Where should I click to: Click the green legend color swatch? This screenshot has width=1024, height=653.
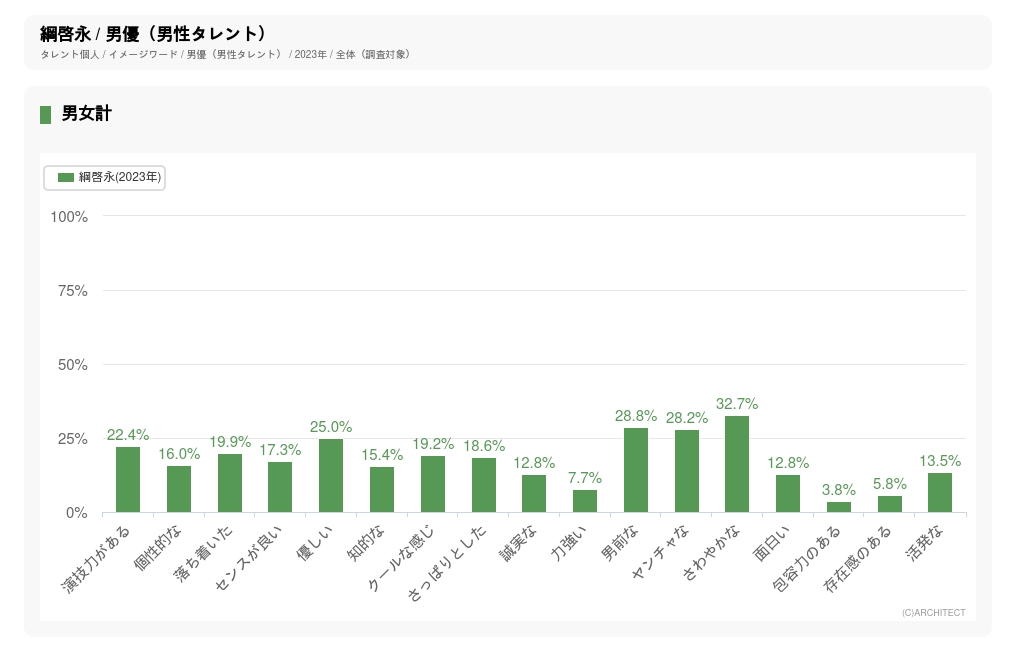(66, 177)
